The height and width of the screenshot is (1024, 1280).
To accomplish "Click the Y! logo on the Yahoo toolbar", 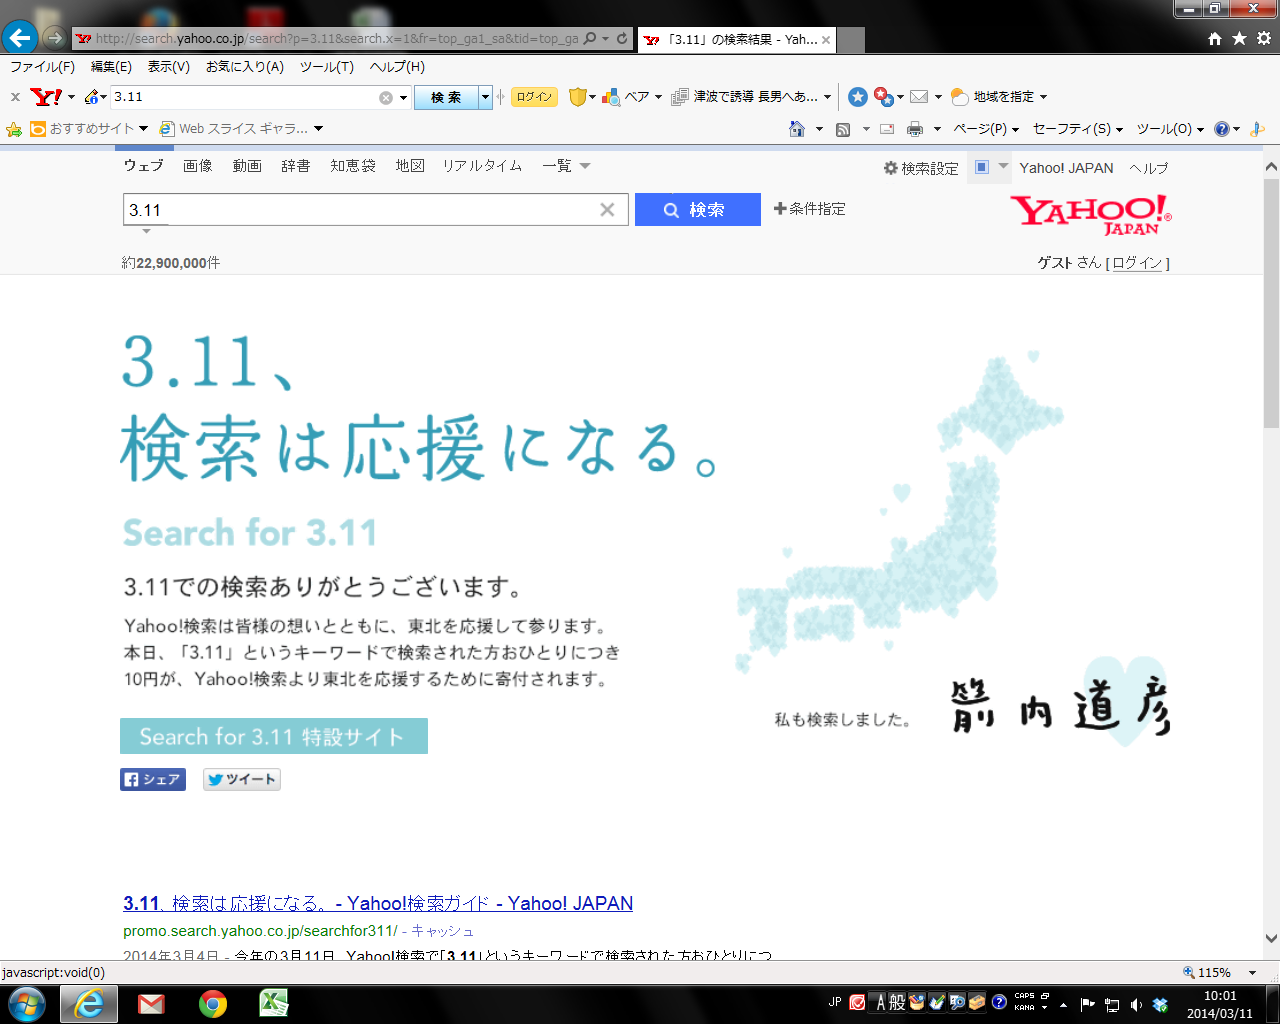I will click(x=47, y=96).
